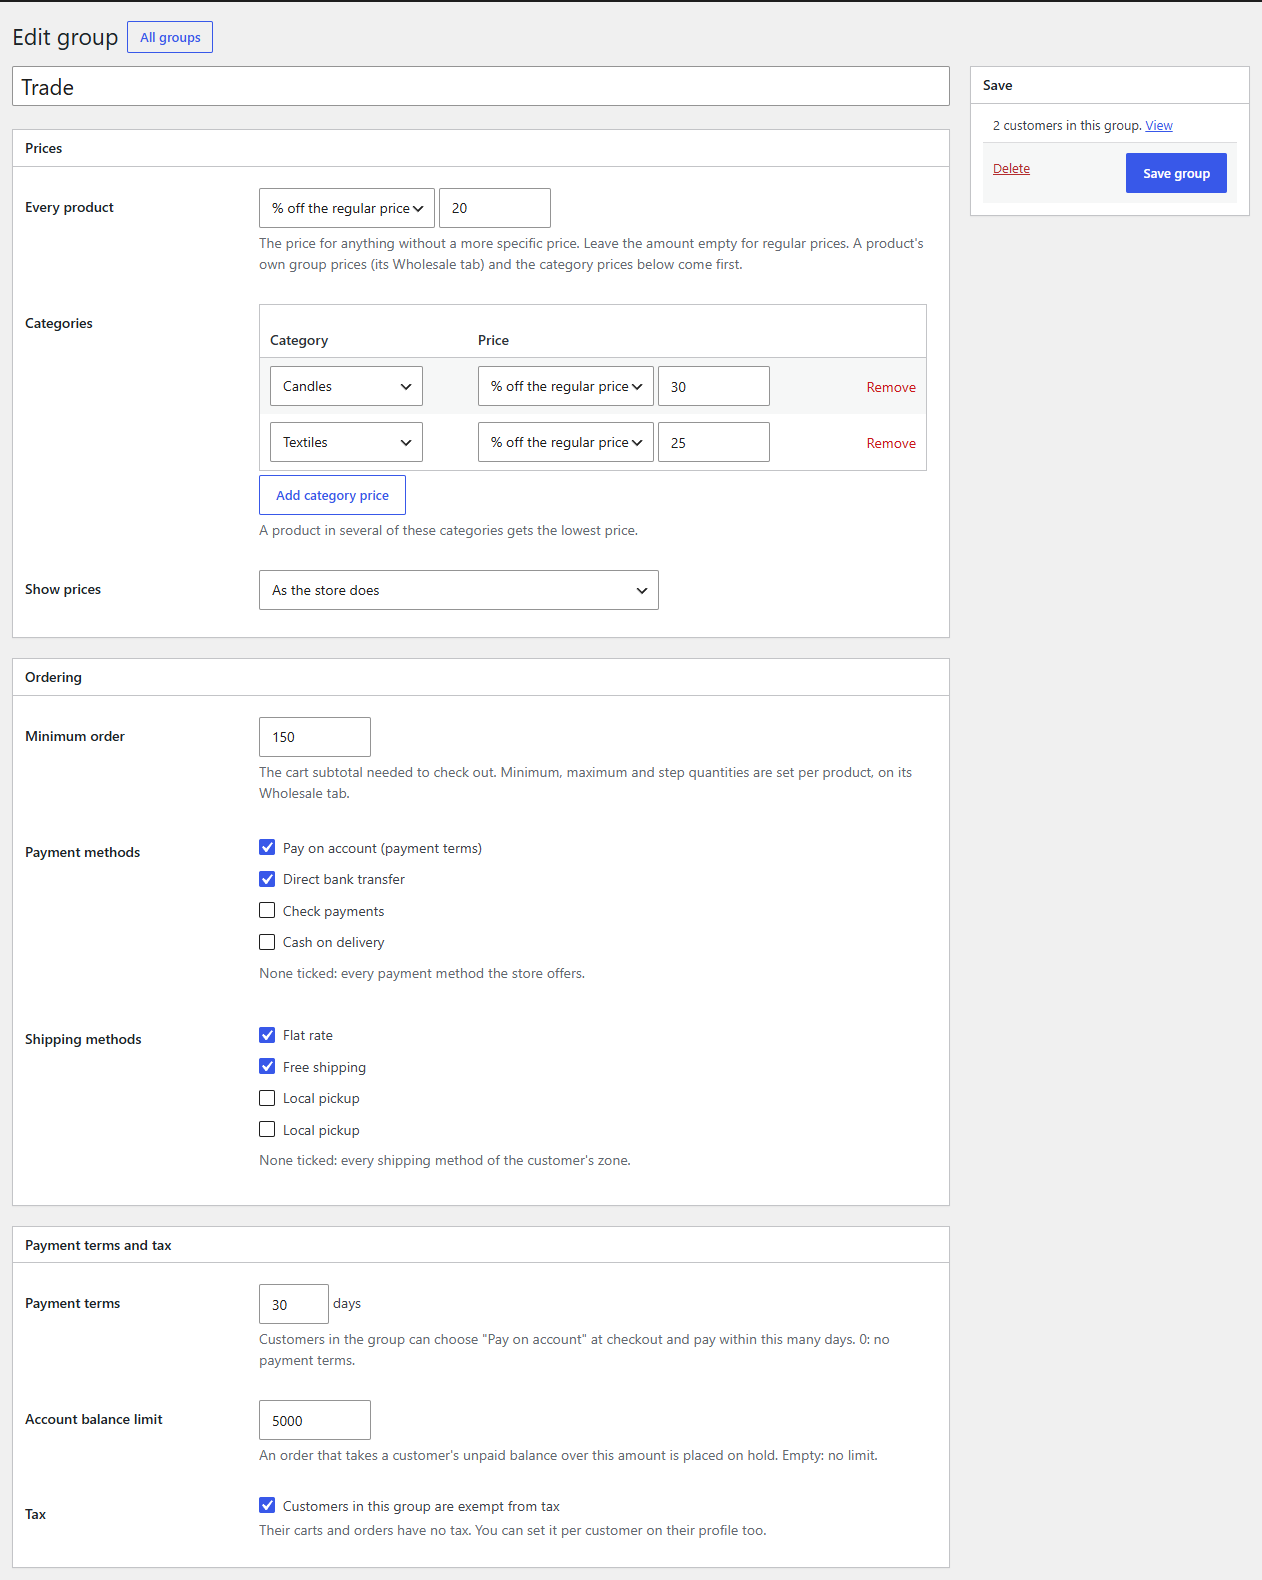The height and width of the screenshot is (1580, 1262).
Task: Click the Account balance limit label
Action: pyautogui.click(x=94, y=1419)
